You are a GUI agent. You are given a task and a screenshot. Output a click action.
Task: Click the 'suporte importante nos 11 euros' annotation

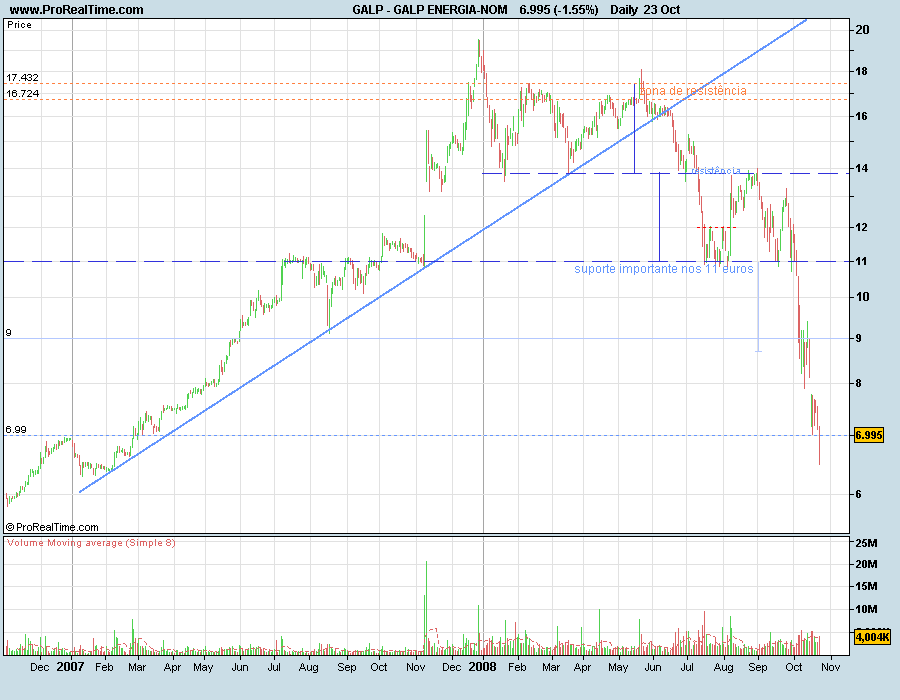(664, 269)
